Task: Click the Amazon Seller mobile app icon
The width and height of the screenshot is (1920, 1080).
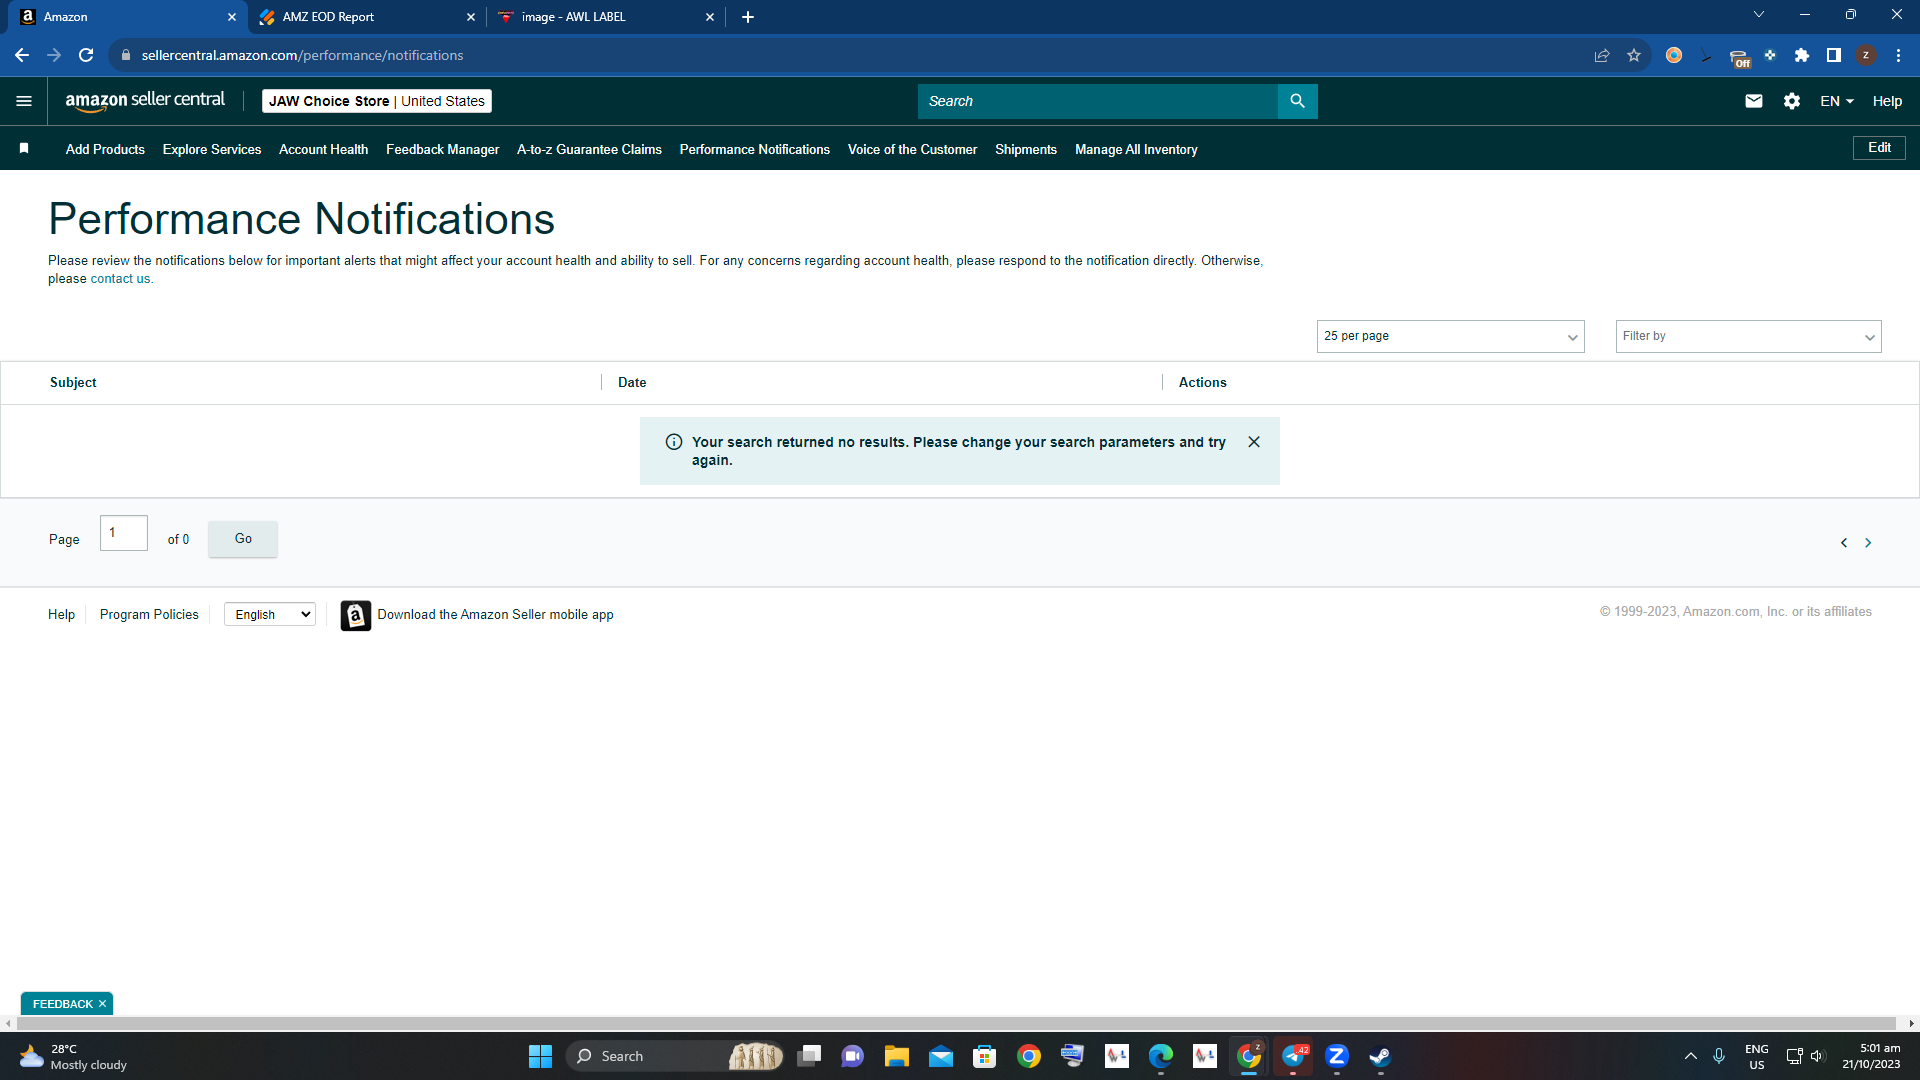Action: click(x=355, y=615)
